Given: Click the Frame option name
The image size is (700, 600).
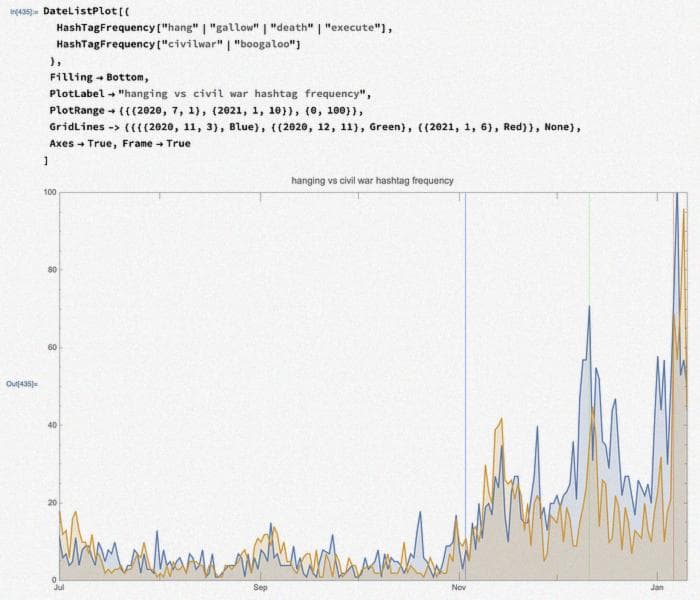Looking at the screenshot, I should pos(138,143).
